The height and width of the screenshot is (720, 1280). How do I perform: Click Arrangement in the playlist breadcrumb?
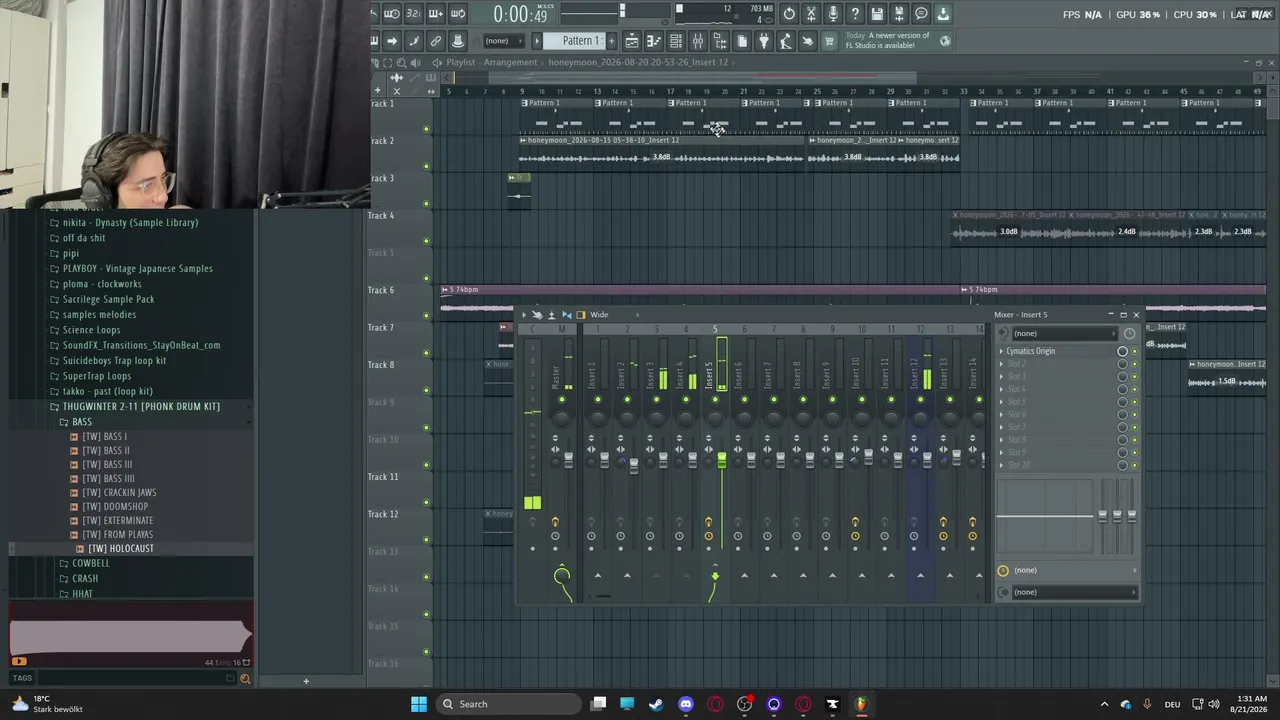(x=510, y=62)
